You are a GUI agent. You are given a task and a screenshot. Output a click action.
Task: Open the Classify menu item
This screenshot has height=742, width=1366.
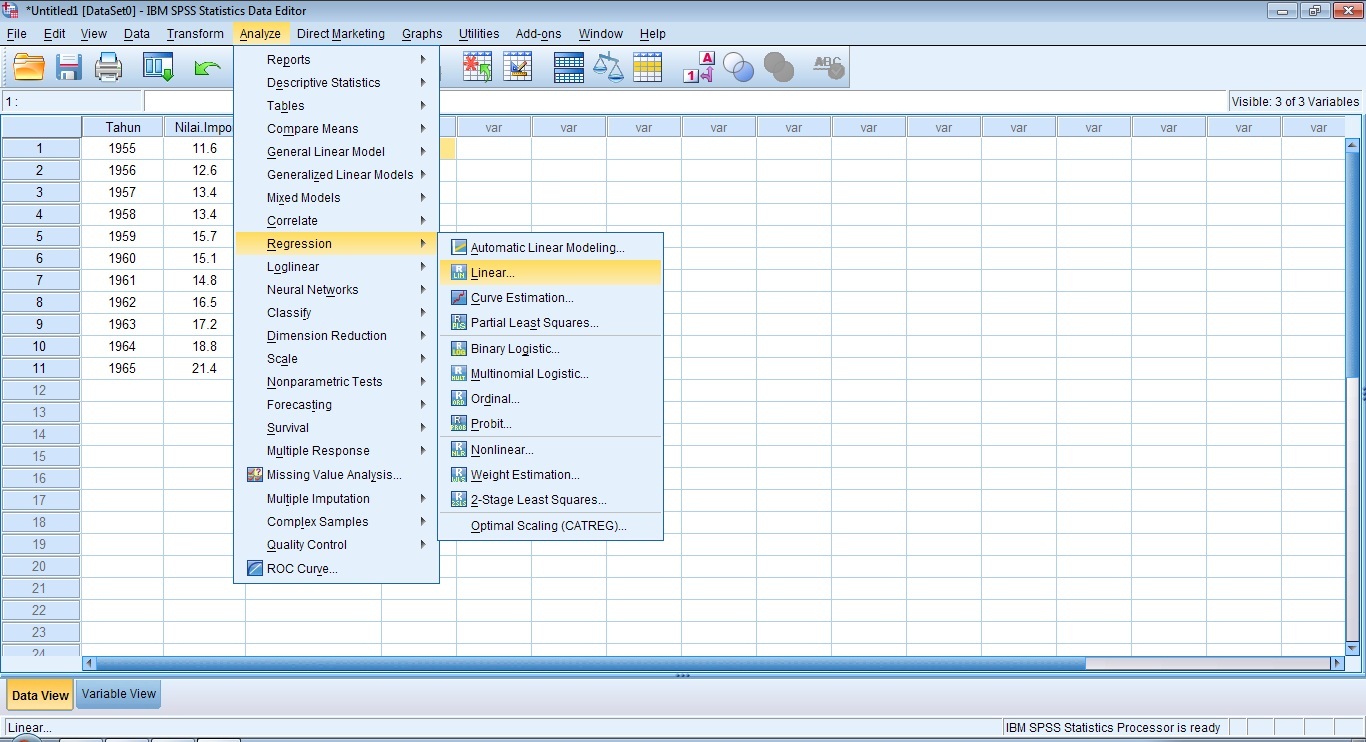[x=336, y=313]
